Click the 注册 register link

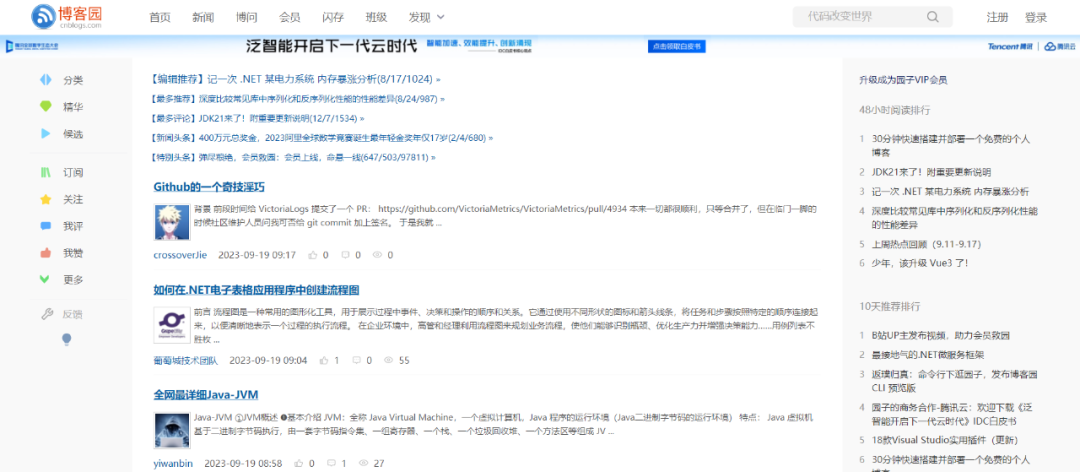(x=997, y=17)
